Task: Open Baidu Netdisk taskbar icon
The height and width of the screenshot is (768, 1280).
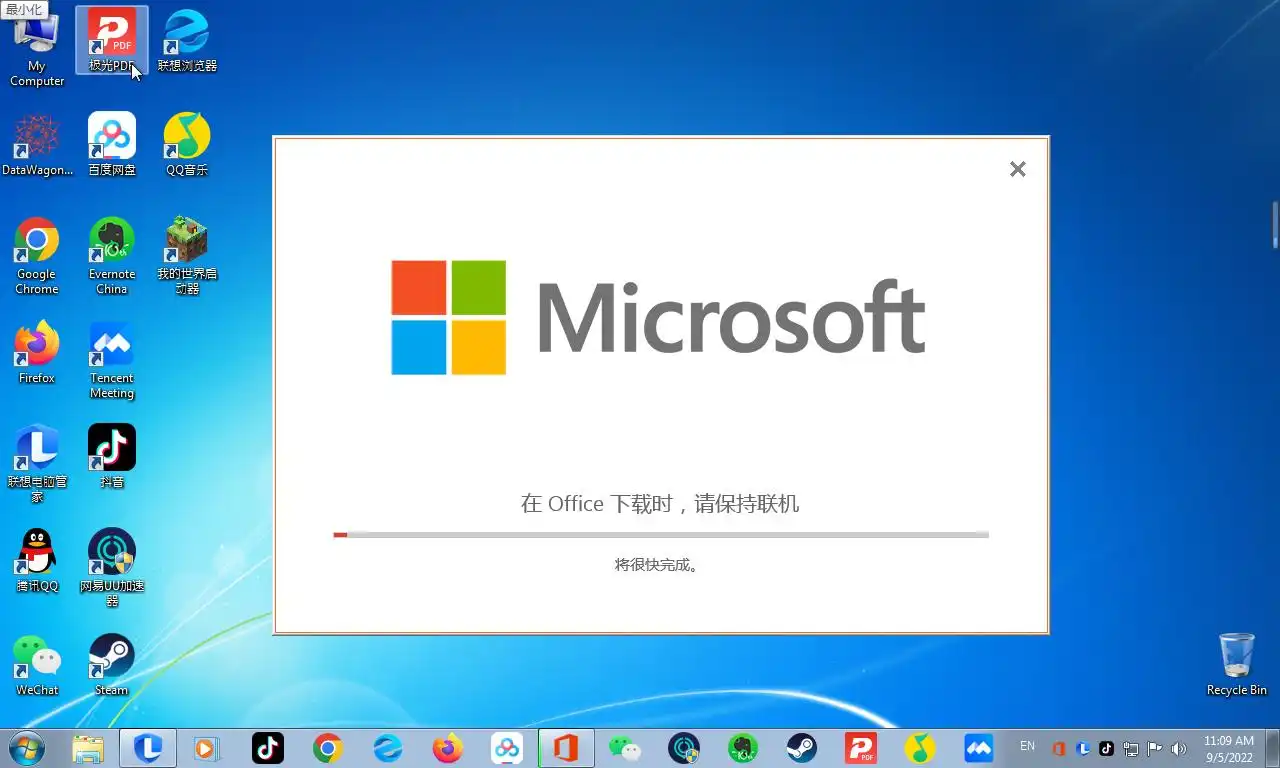Action: pyautogui.click(x=507, y=748)
